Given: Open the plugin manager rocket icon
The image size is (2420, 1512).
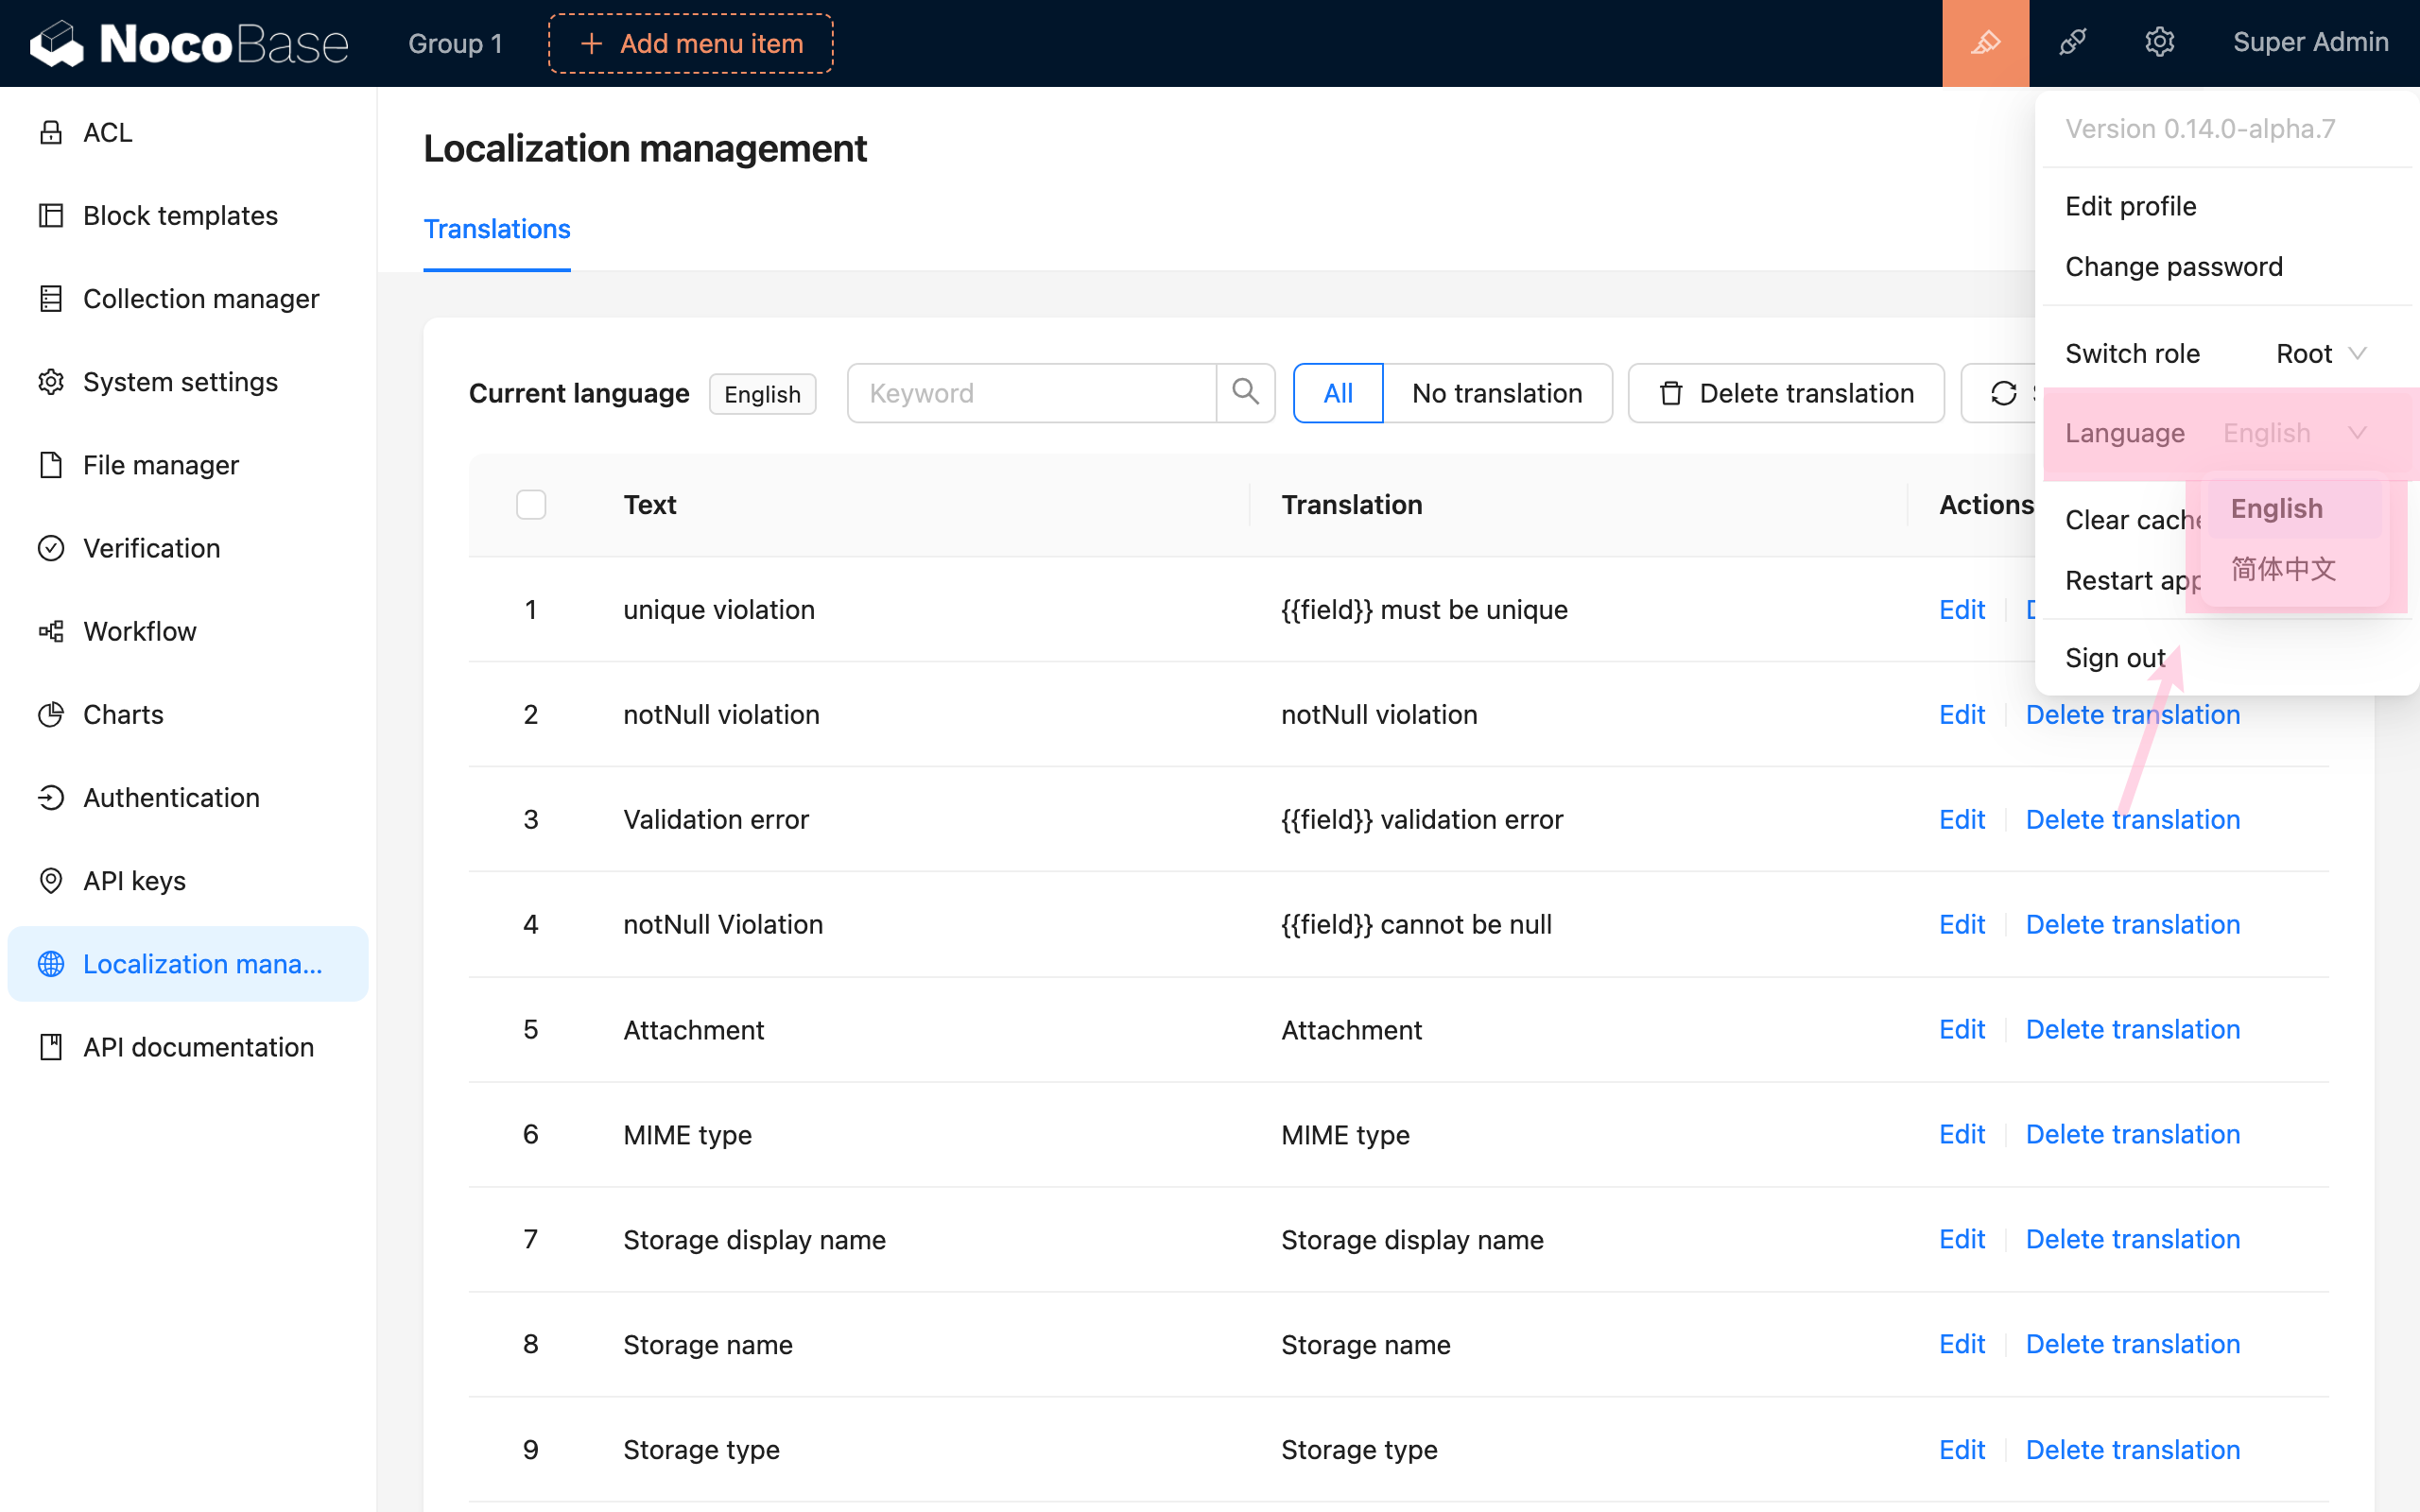Looking at the screenshot, I should coord(2072,43).
